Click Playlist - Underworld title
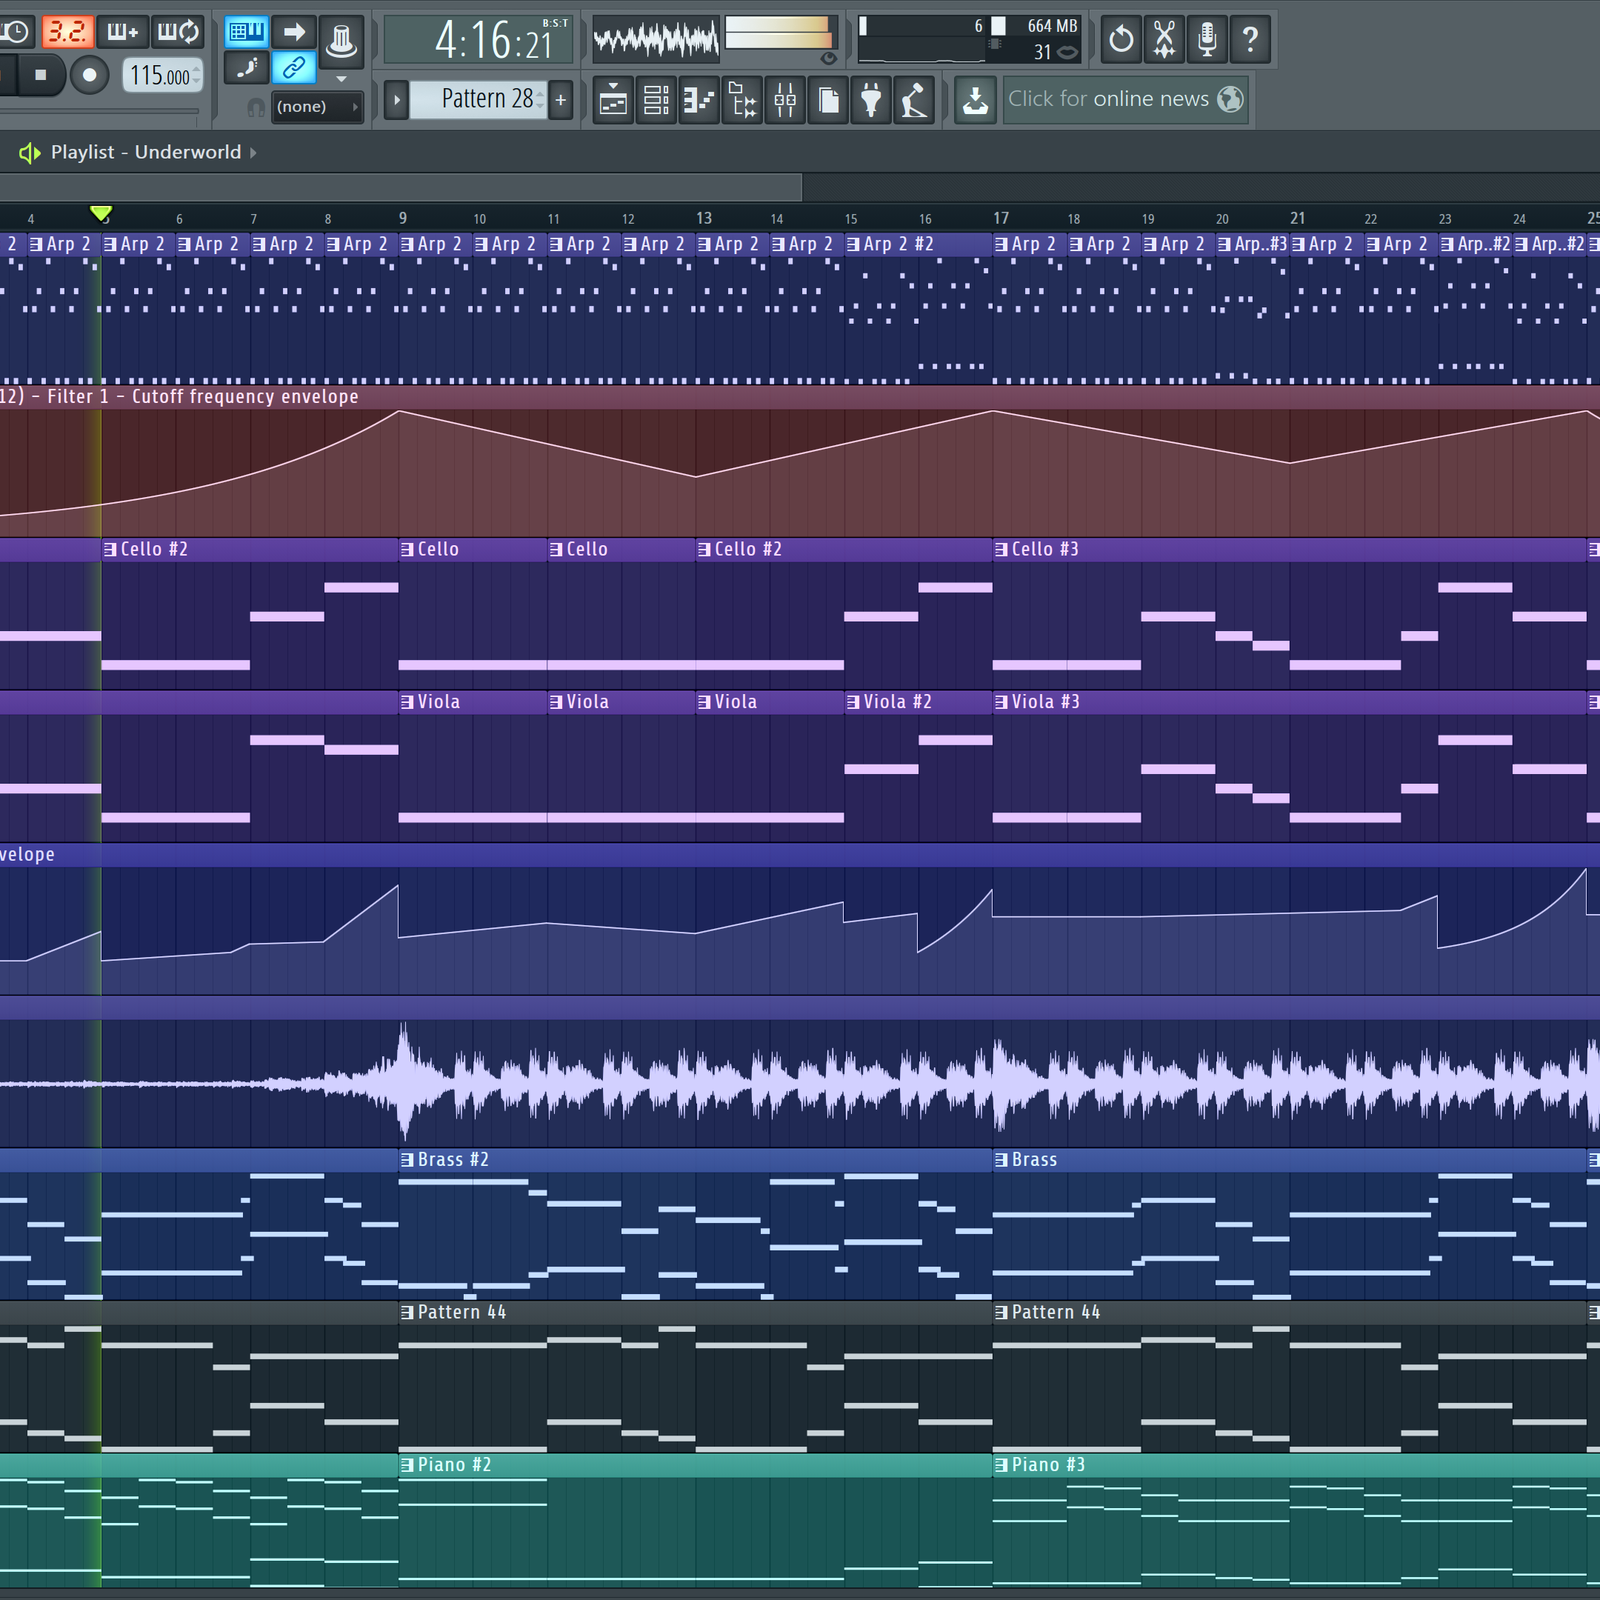Screen dimensions: 1600x1600 pos(146,152)
